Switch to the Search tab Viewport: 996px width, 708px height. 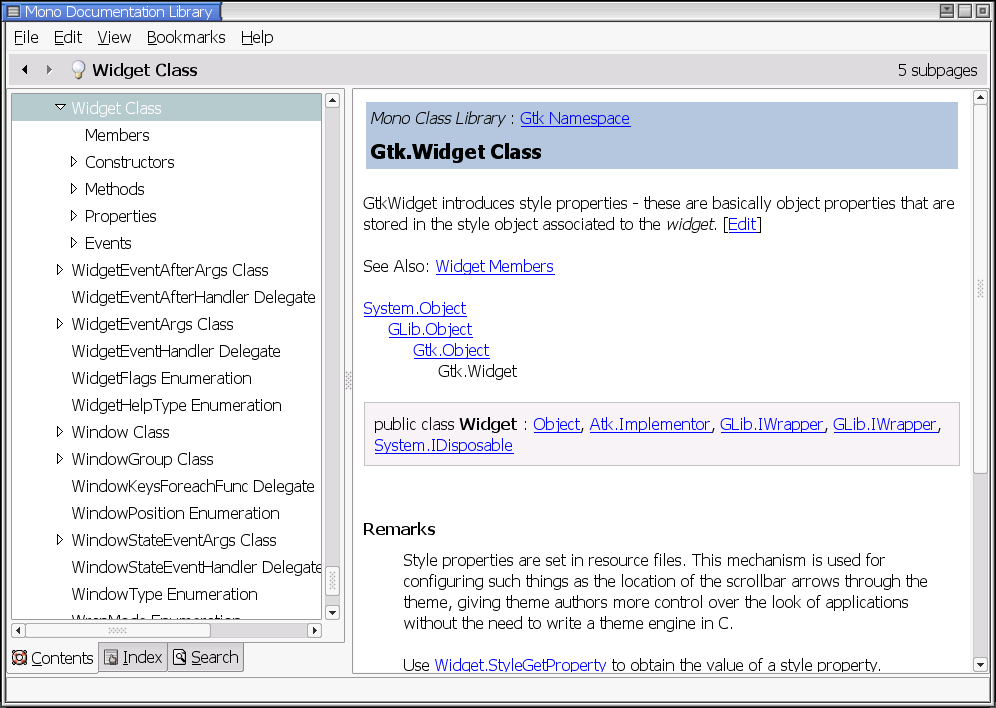coord(206,657)
